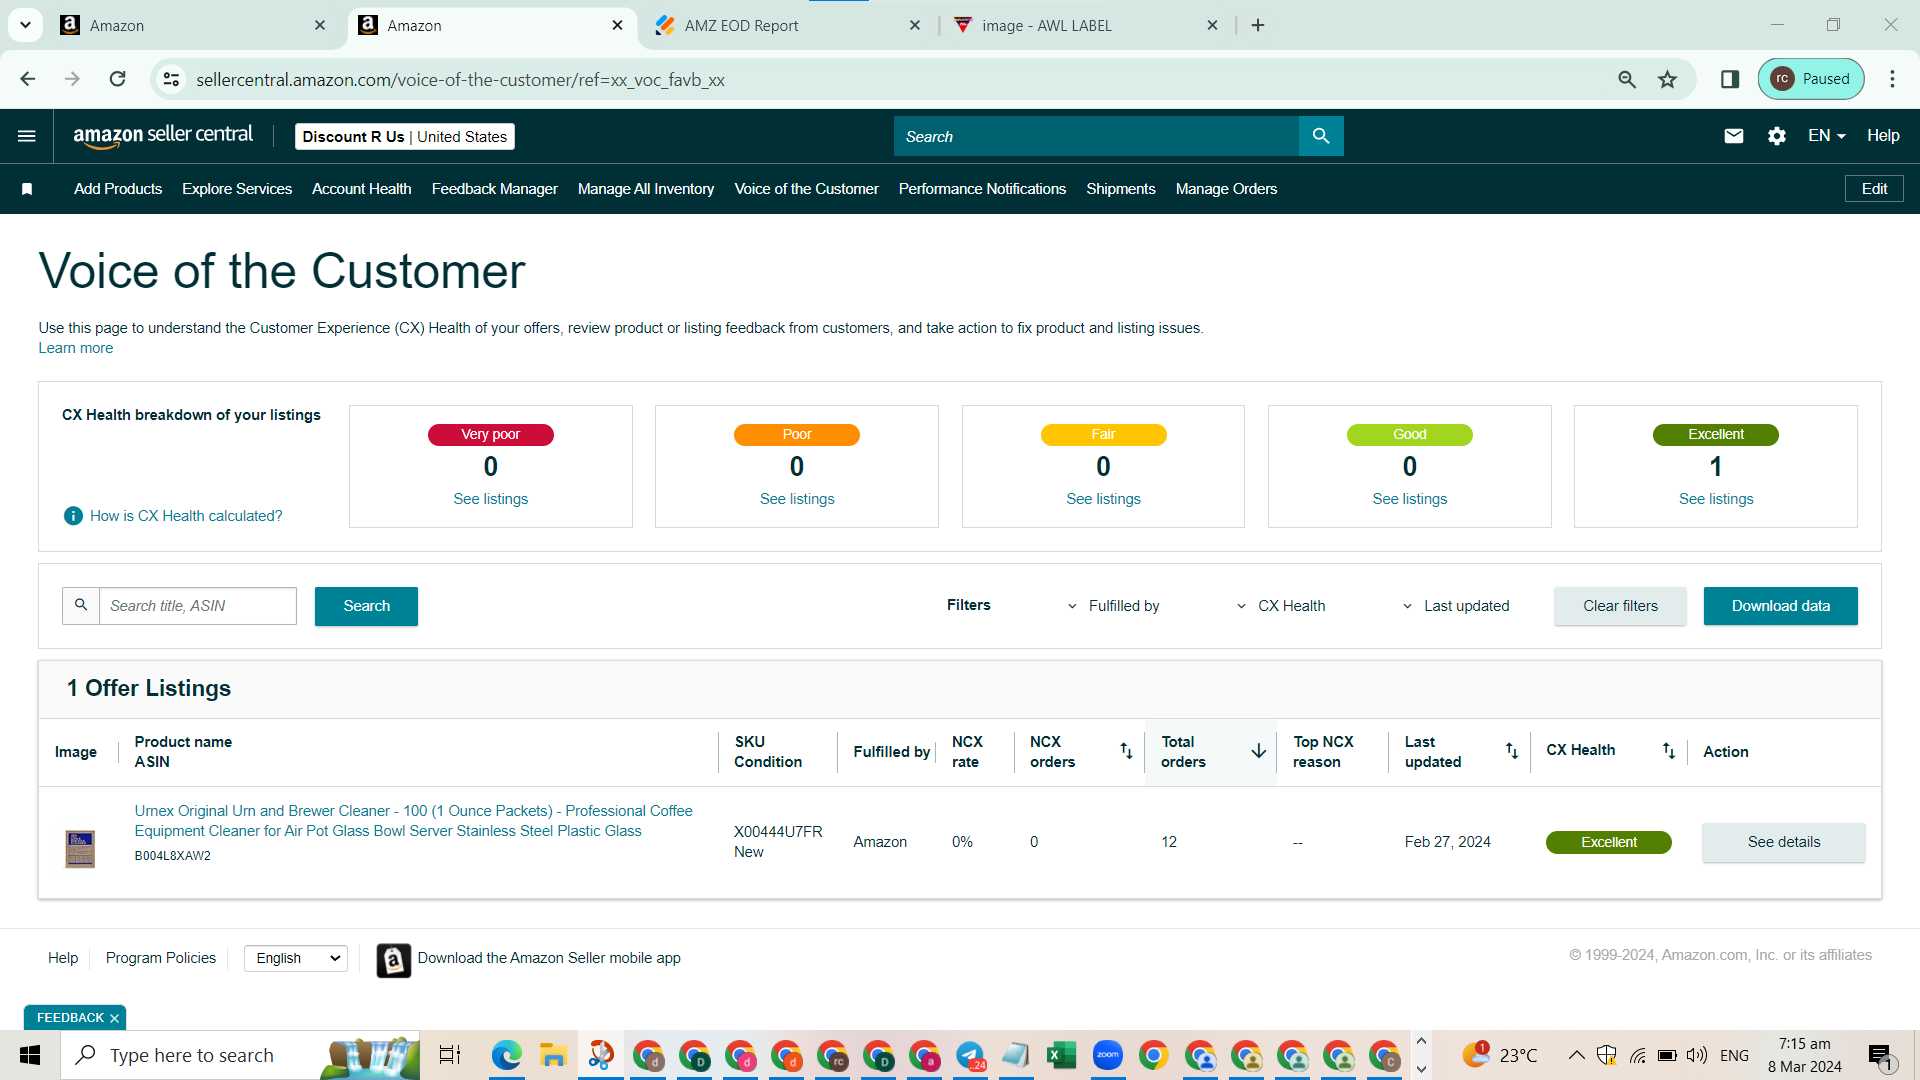The image size is (1920, 1080).
Task: Expand the Fulfilled by filter
Action: tap(1113, 606)
